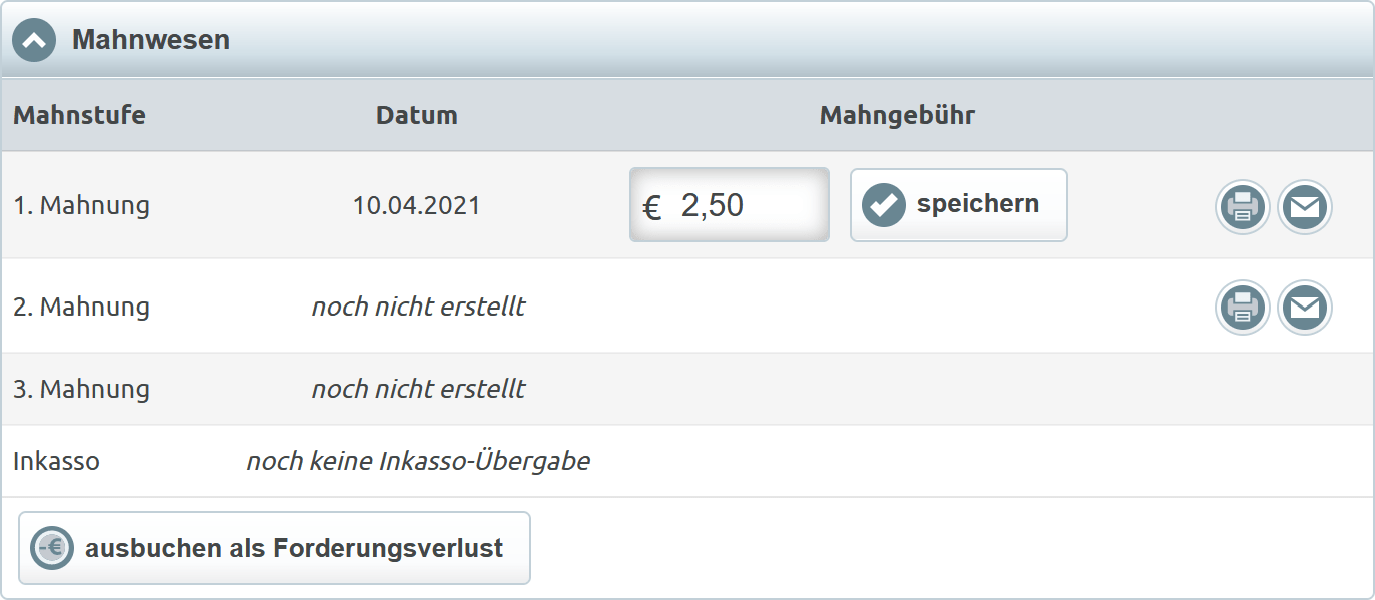Screen dimensions: 1375x600
Task: Click the Mahnwesen panel title
Action: pyautogui.click(x=151, y=40)
